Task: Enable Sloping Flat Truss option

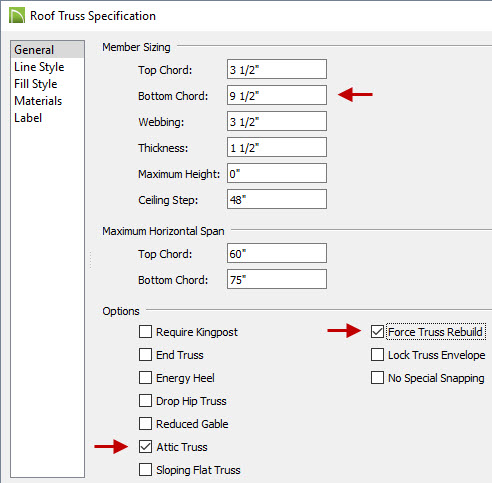Action: [x=145, y=470]
